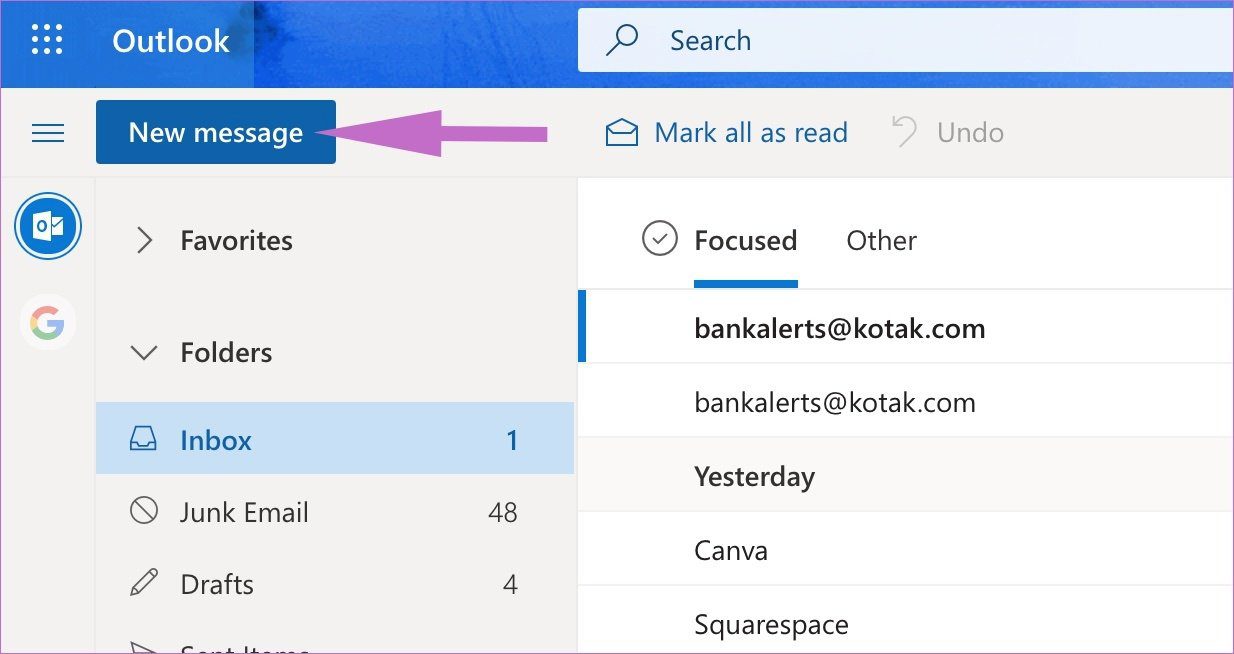
Task: Open the Squarespace email
Action: tap(906, 621)
